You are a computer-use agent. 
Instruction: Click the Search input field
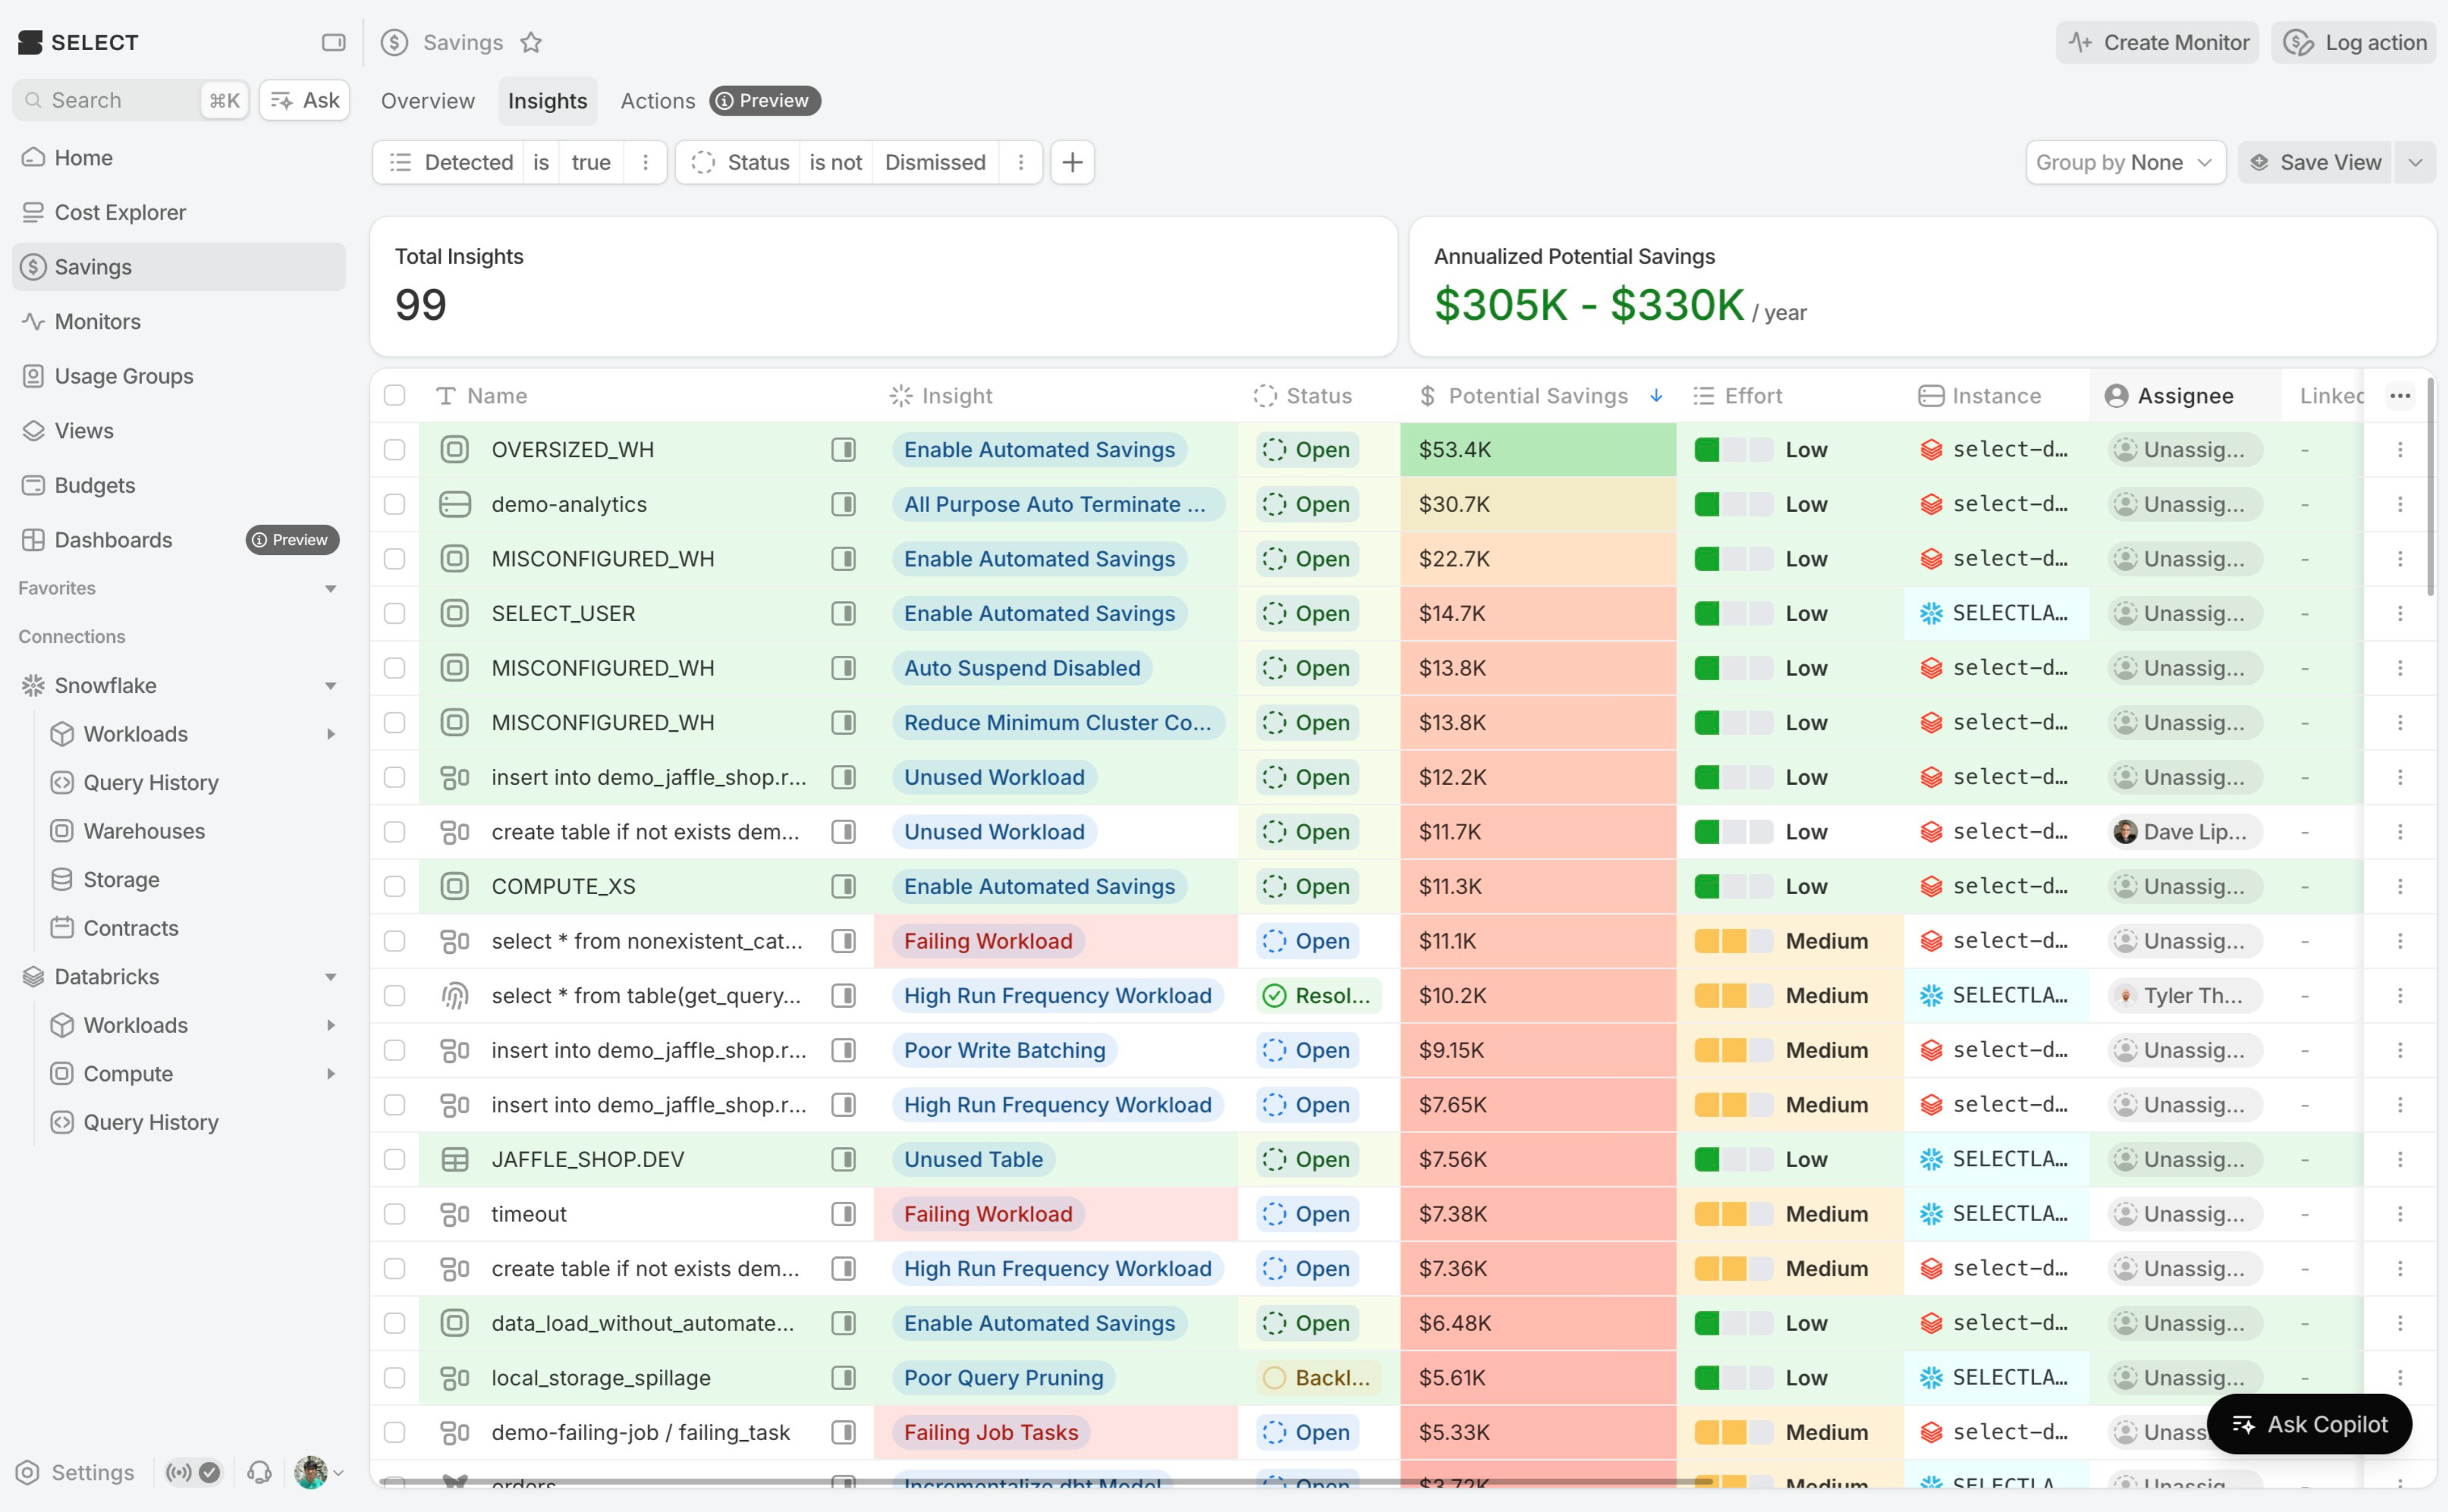tap(130, 100)
